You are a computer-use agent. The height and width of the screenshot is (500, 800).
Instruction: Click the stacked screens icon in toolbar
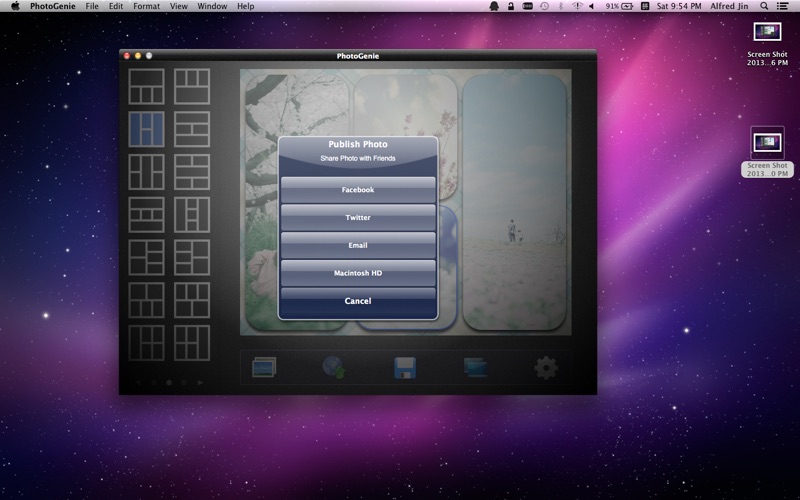pyautogui.click(x=475, y=367)
